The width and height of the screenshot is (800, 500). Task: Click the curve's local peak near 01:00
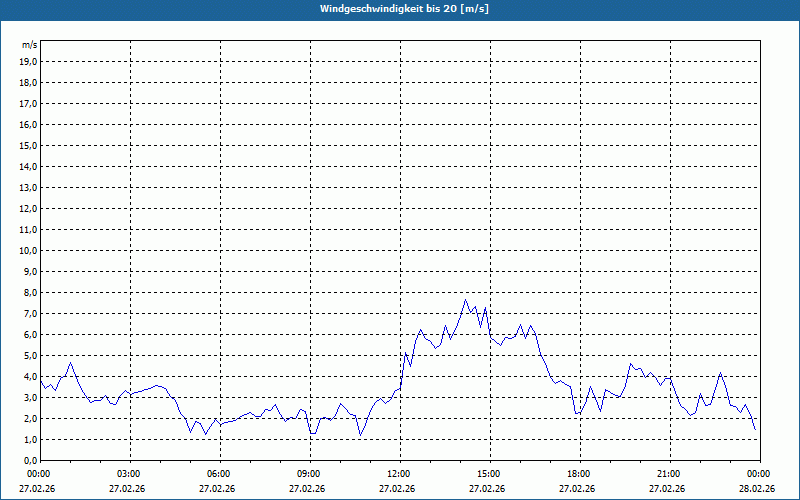70,362
